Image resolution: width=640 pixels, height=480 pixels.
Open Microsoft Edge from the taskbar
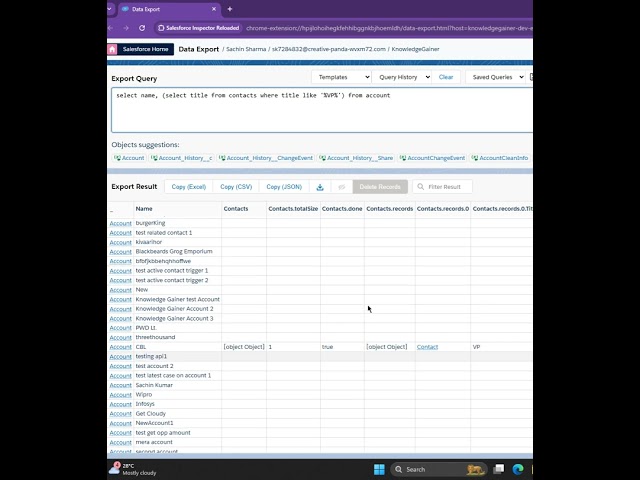518,469
